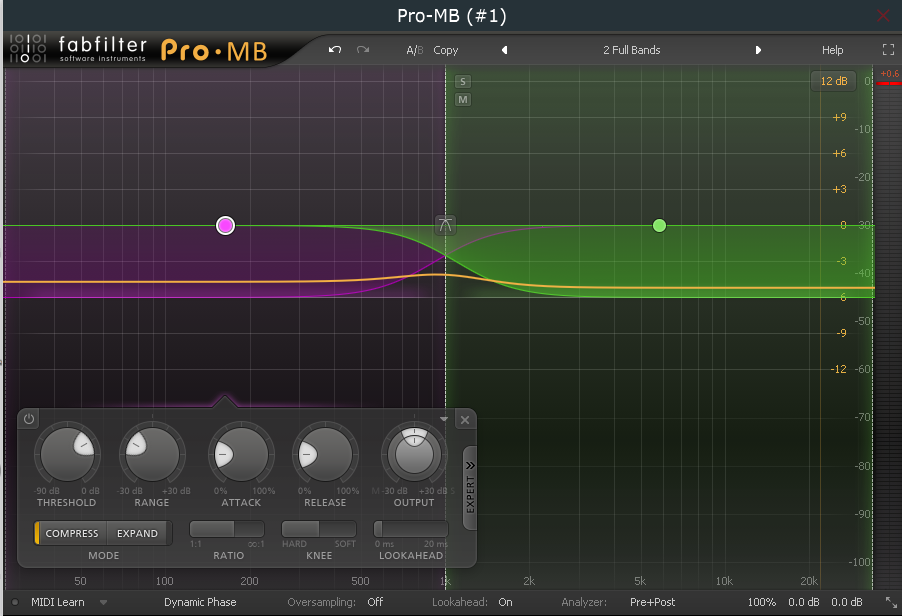Go to the previous preset arrow
The height and width of the screenshot is (616, 902).
click(x=504, y=50)
